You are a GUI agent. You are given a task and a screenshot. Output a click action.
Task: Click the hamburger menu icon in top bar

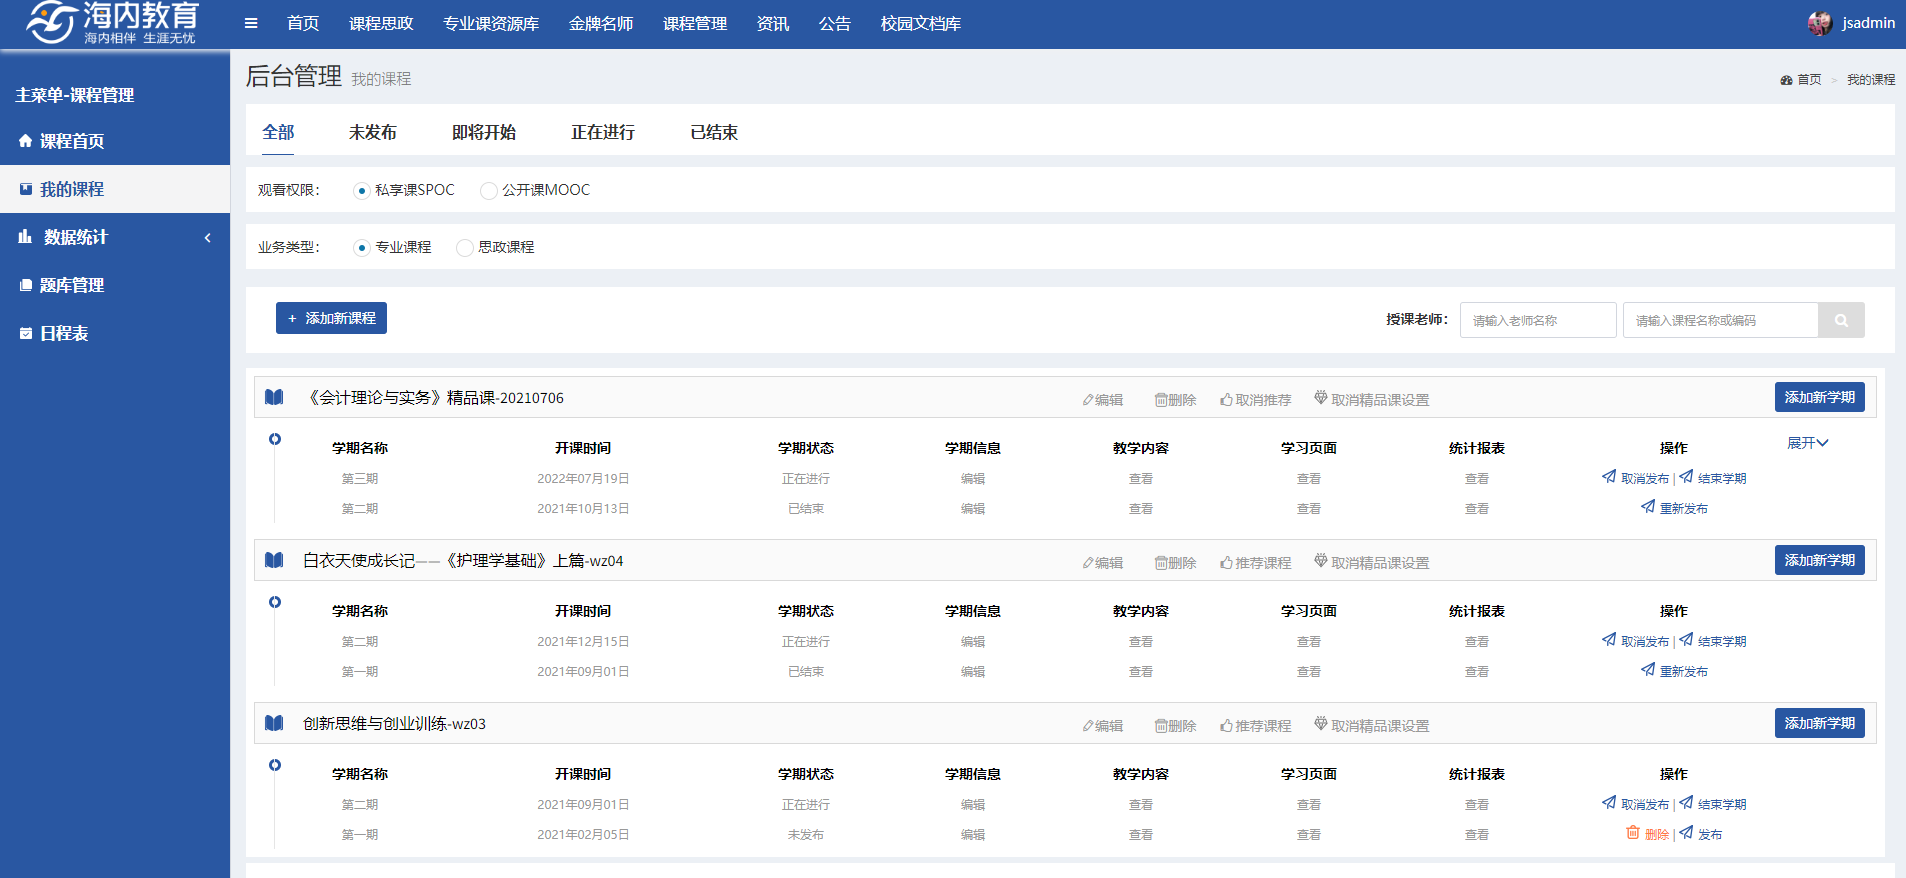coord(251,23)
